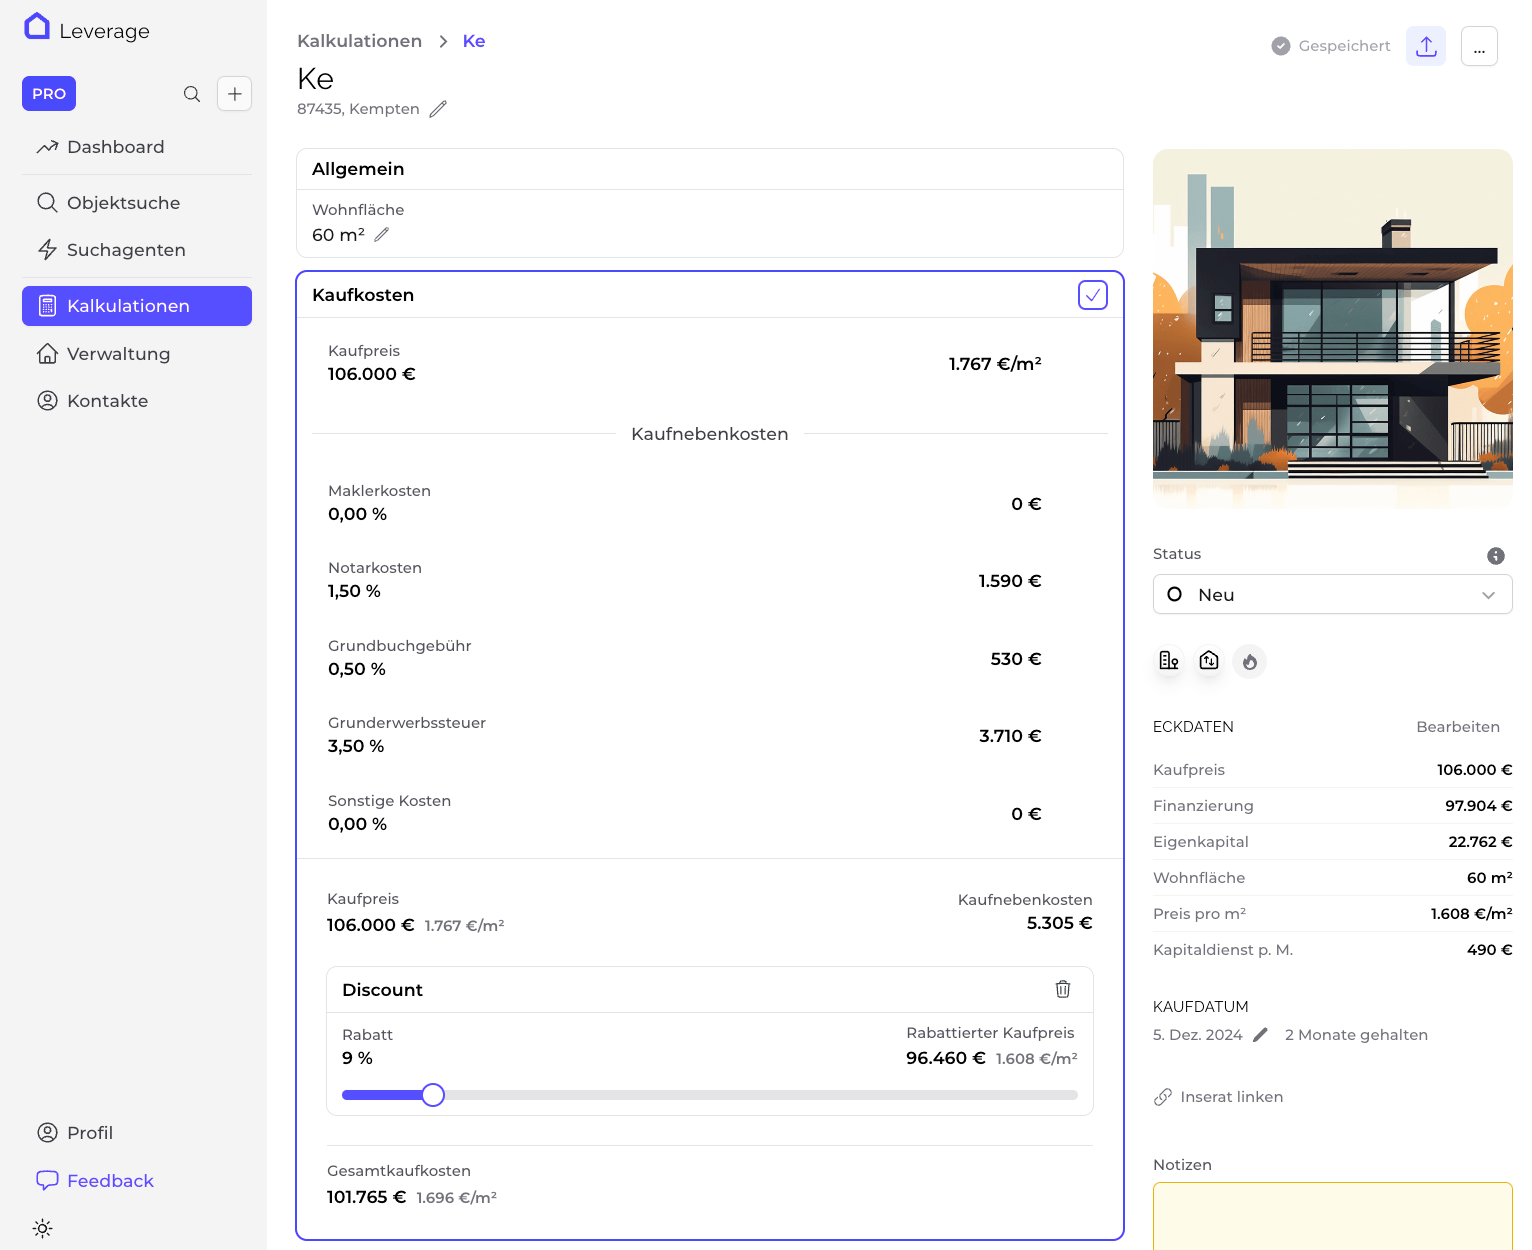Click the Inserat linken link

click(x=1230, y=1097)
